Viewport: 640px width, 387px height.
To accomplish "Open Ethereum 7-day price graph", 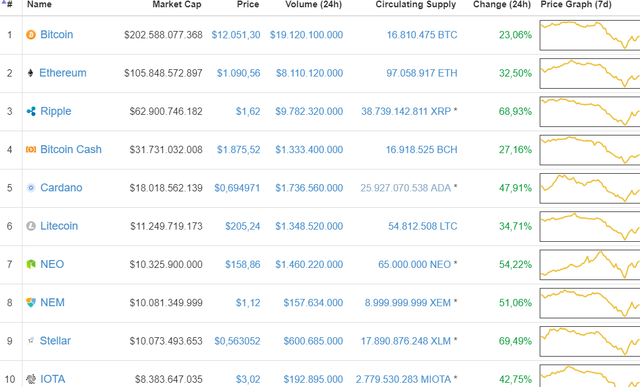I will pos(590,73).
